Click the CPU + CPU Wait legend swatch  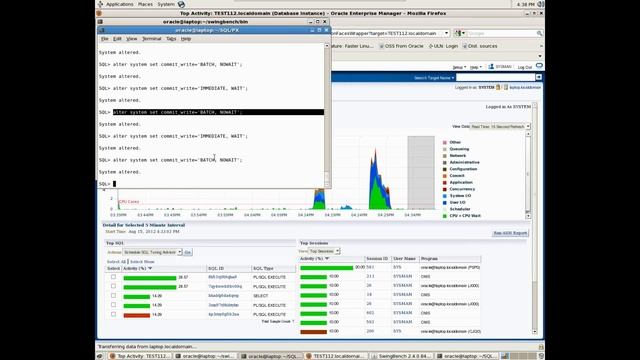pyautogui.click(x=444, y=216)
